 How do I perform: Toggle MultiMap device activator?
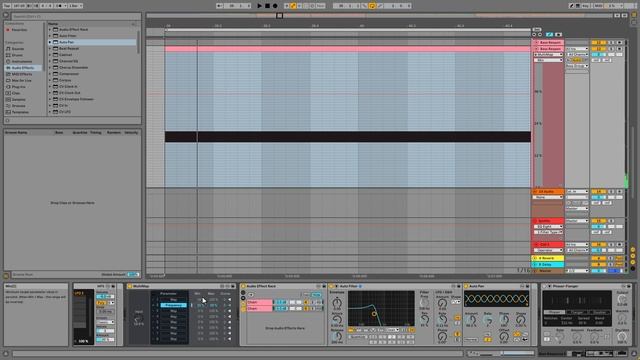click(129, 287)
